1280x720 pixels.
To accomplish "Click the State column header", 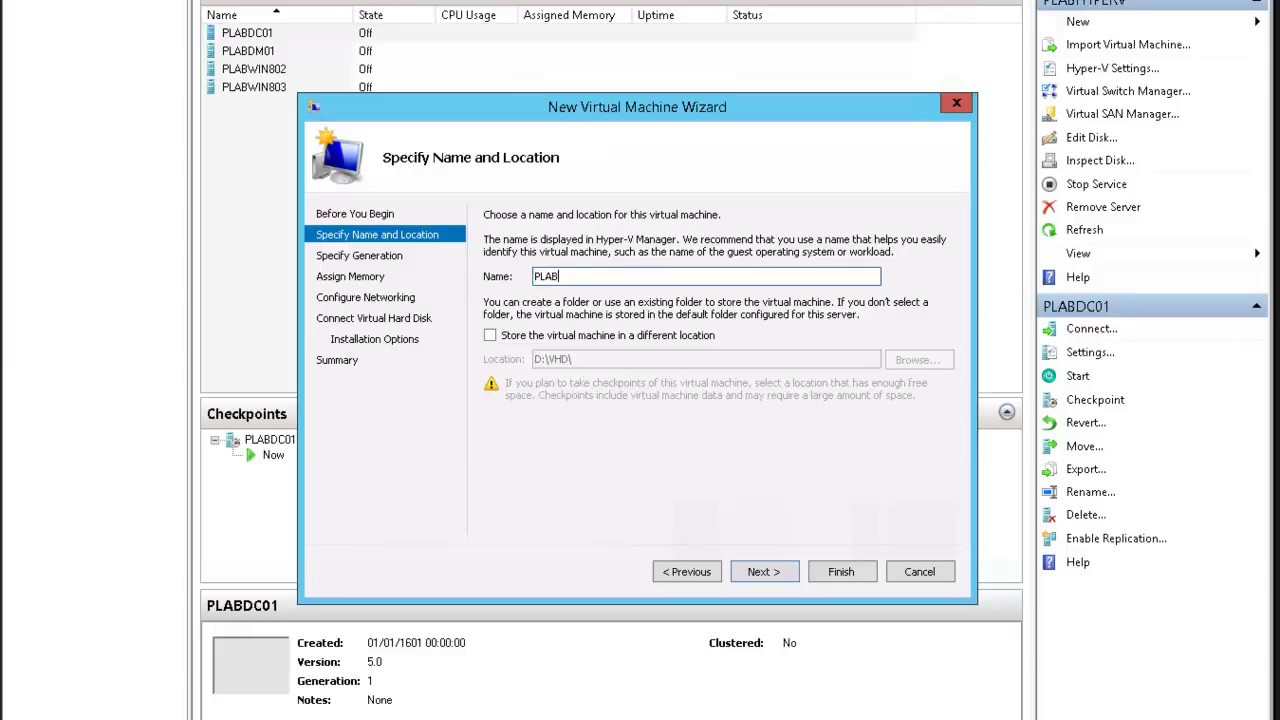I will pyautogui.click(x=371, y=15).
